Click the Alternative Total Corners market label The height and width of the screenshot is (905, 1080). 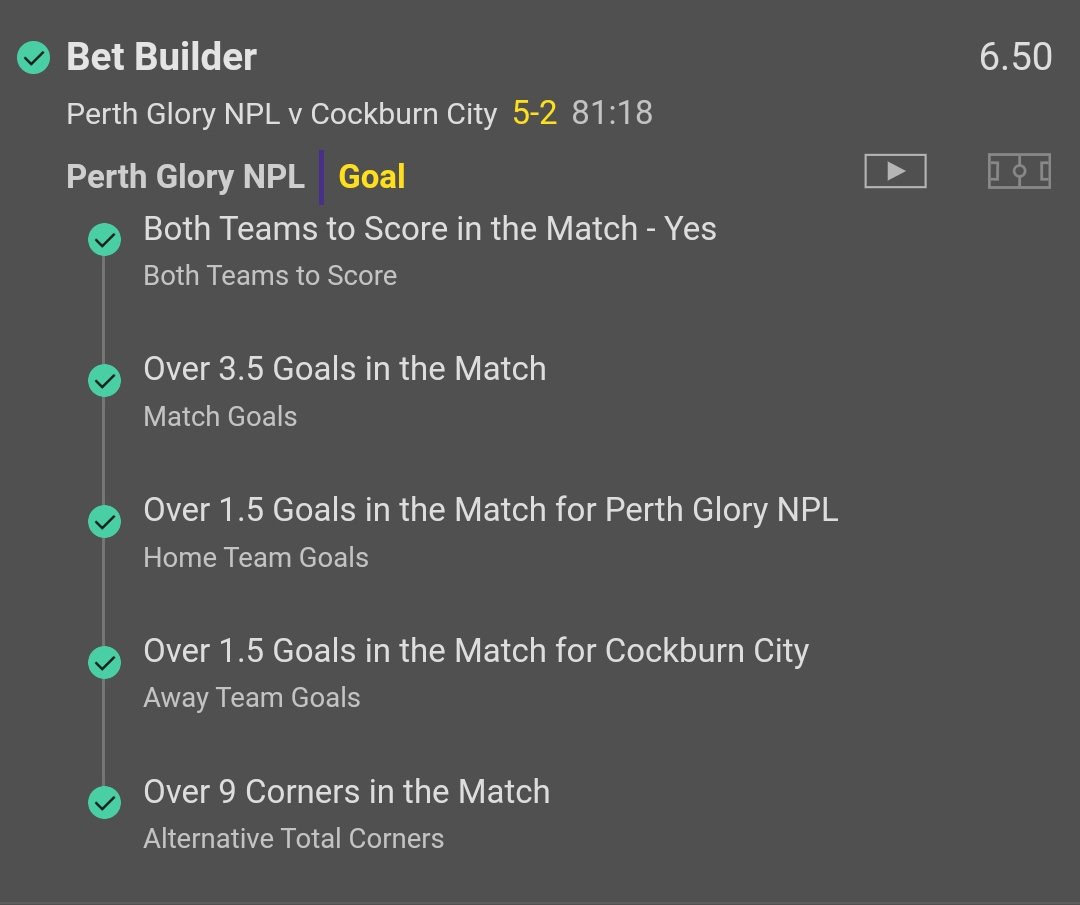coord(293,838)
